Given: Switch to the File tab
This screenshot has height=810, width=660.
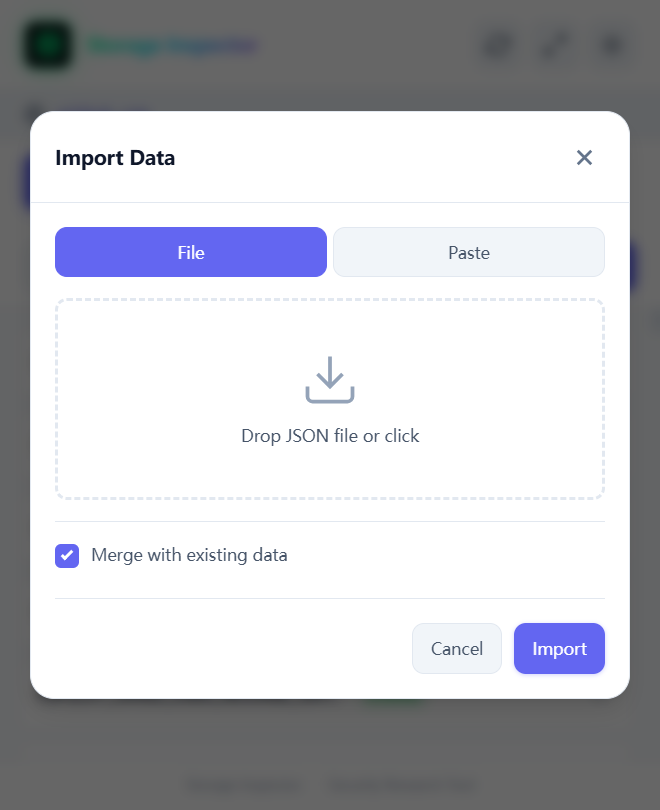Looking at the screenshot, I should tap(191, 252).
